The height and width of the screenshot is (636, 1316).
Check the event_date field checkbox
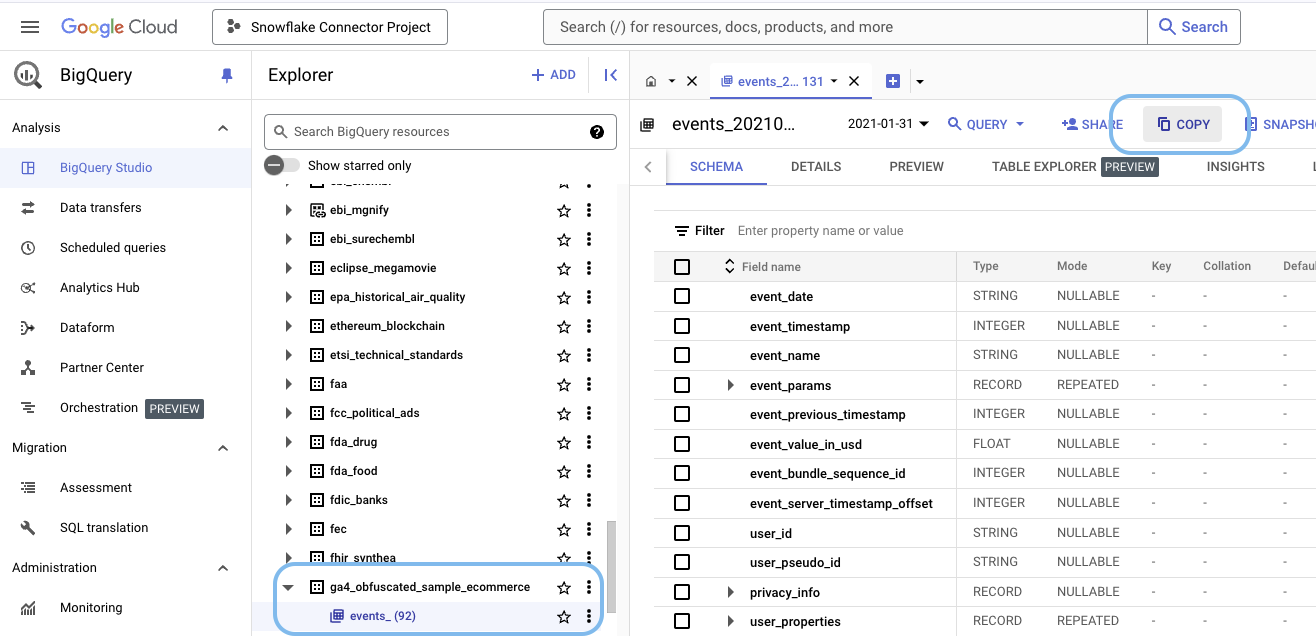pyautogui.click(x=682, y=296)
